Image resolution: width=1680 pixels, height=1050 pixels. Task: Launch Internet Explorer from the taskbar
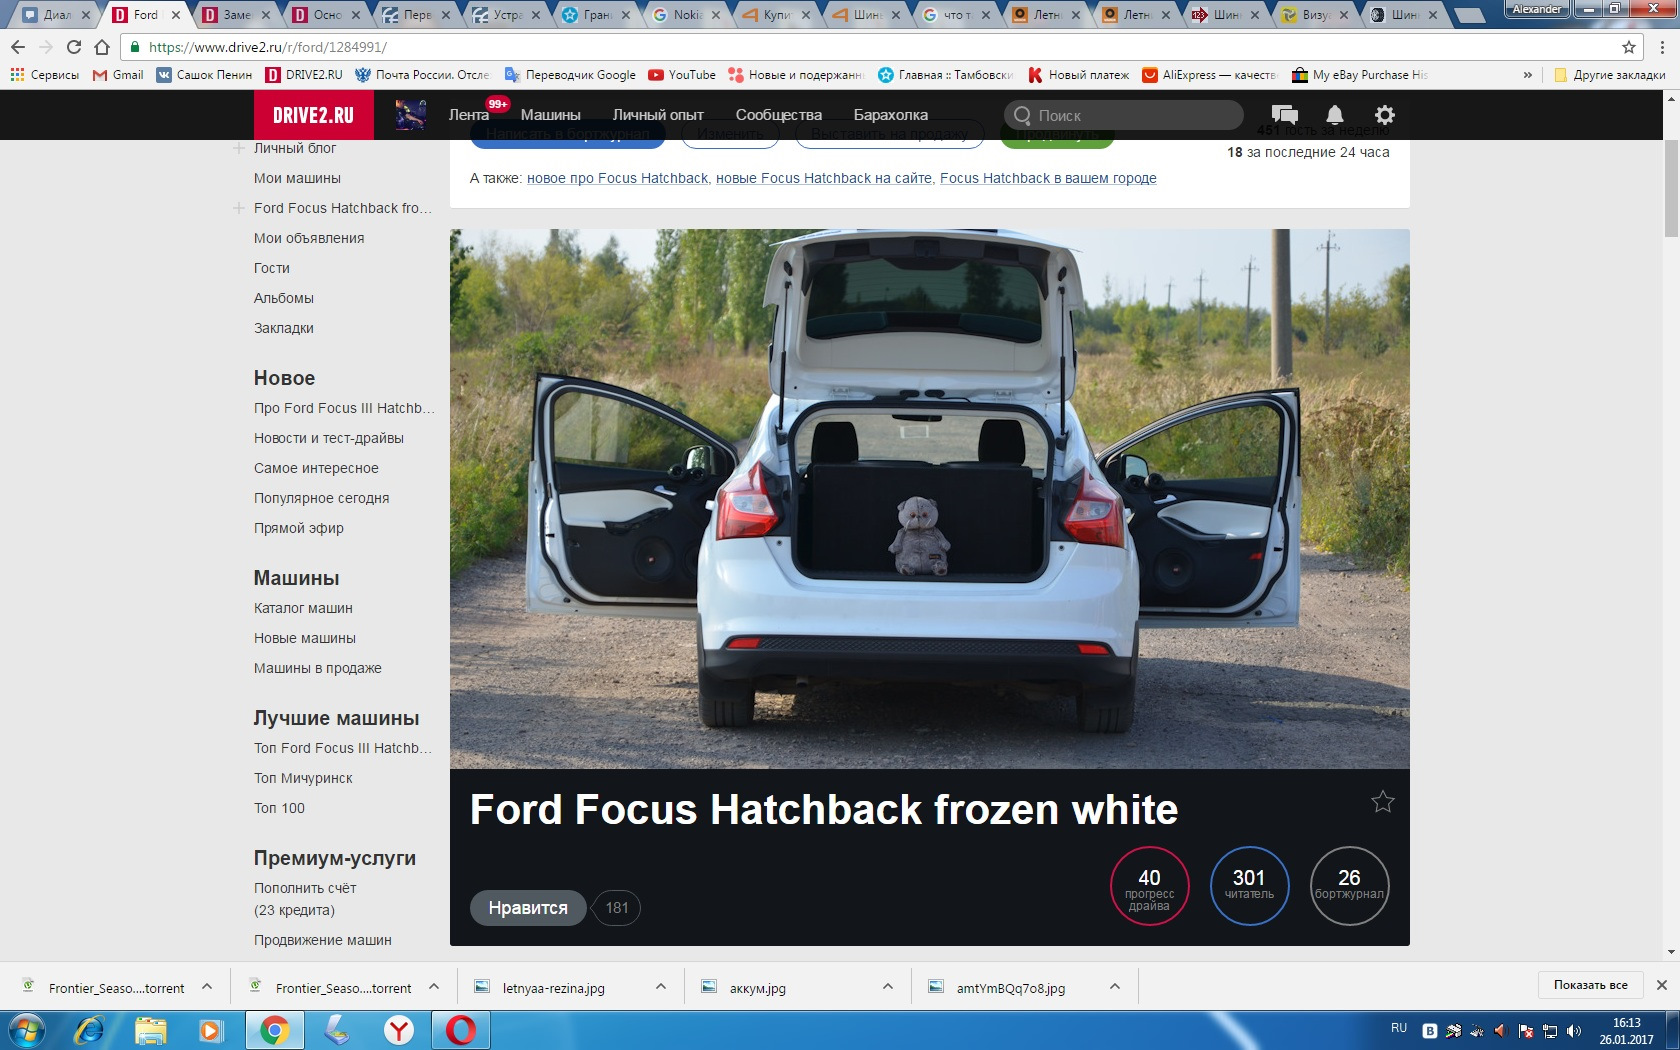pyautogui.click(x=89, y=1030)
